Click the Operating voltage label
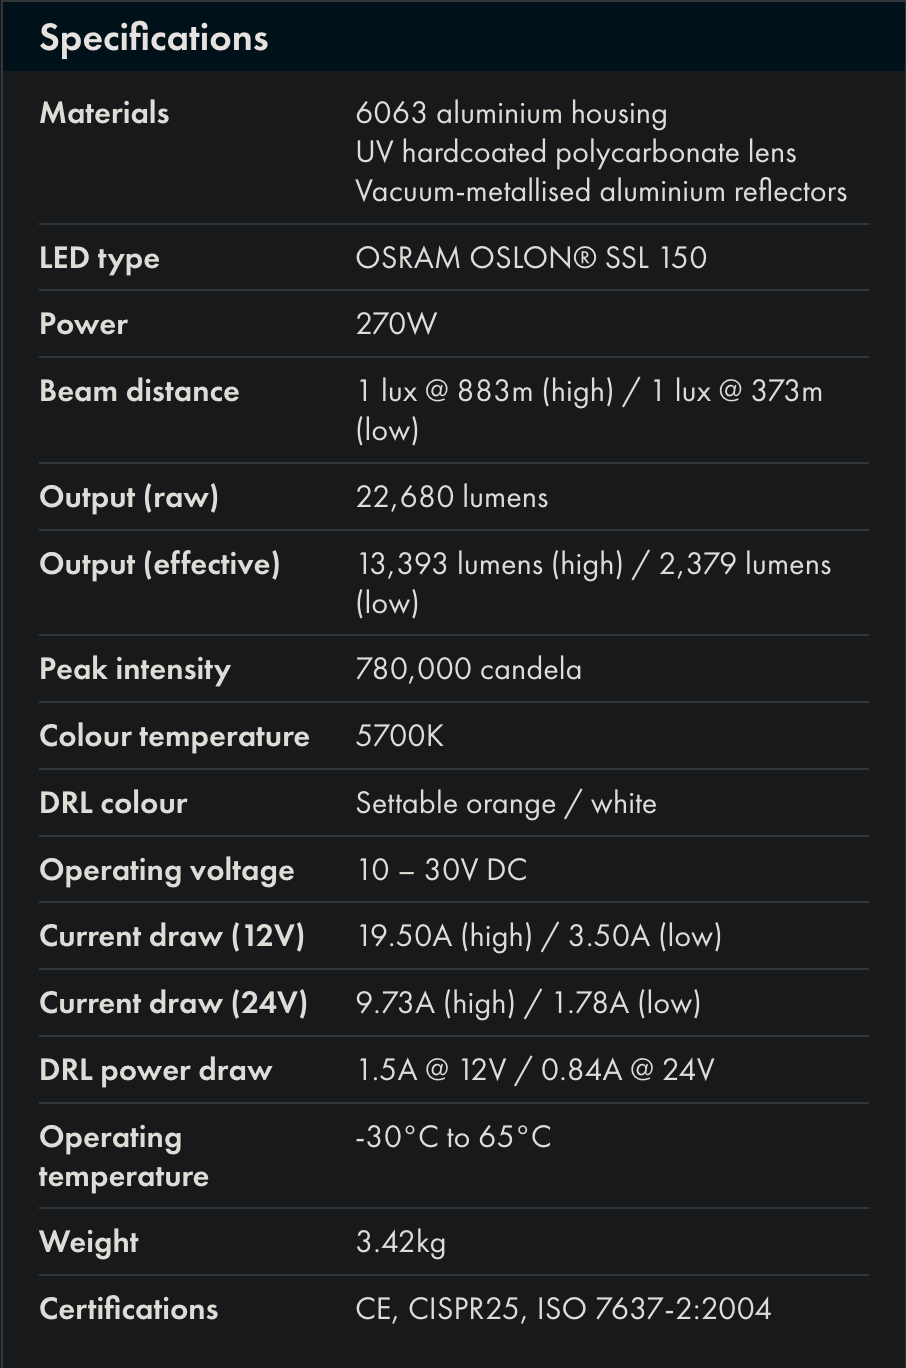Screen dimensions: 906x1368 (166, 870)
